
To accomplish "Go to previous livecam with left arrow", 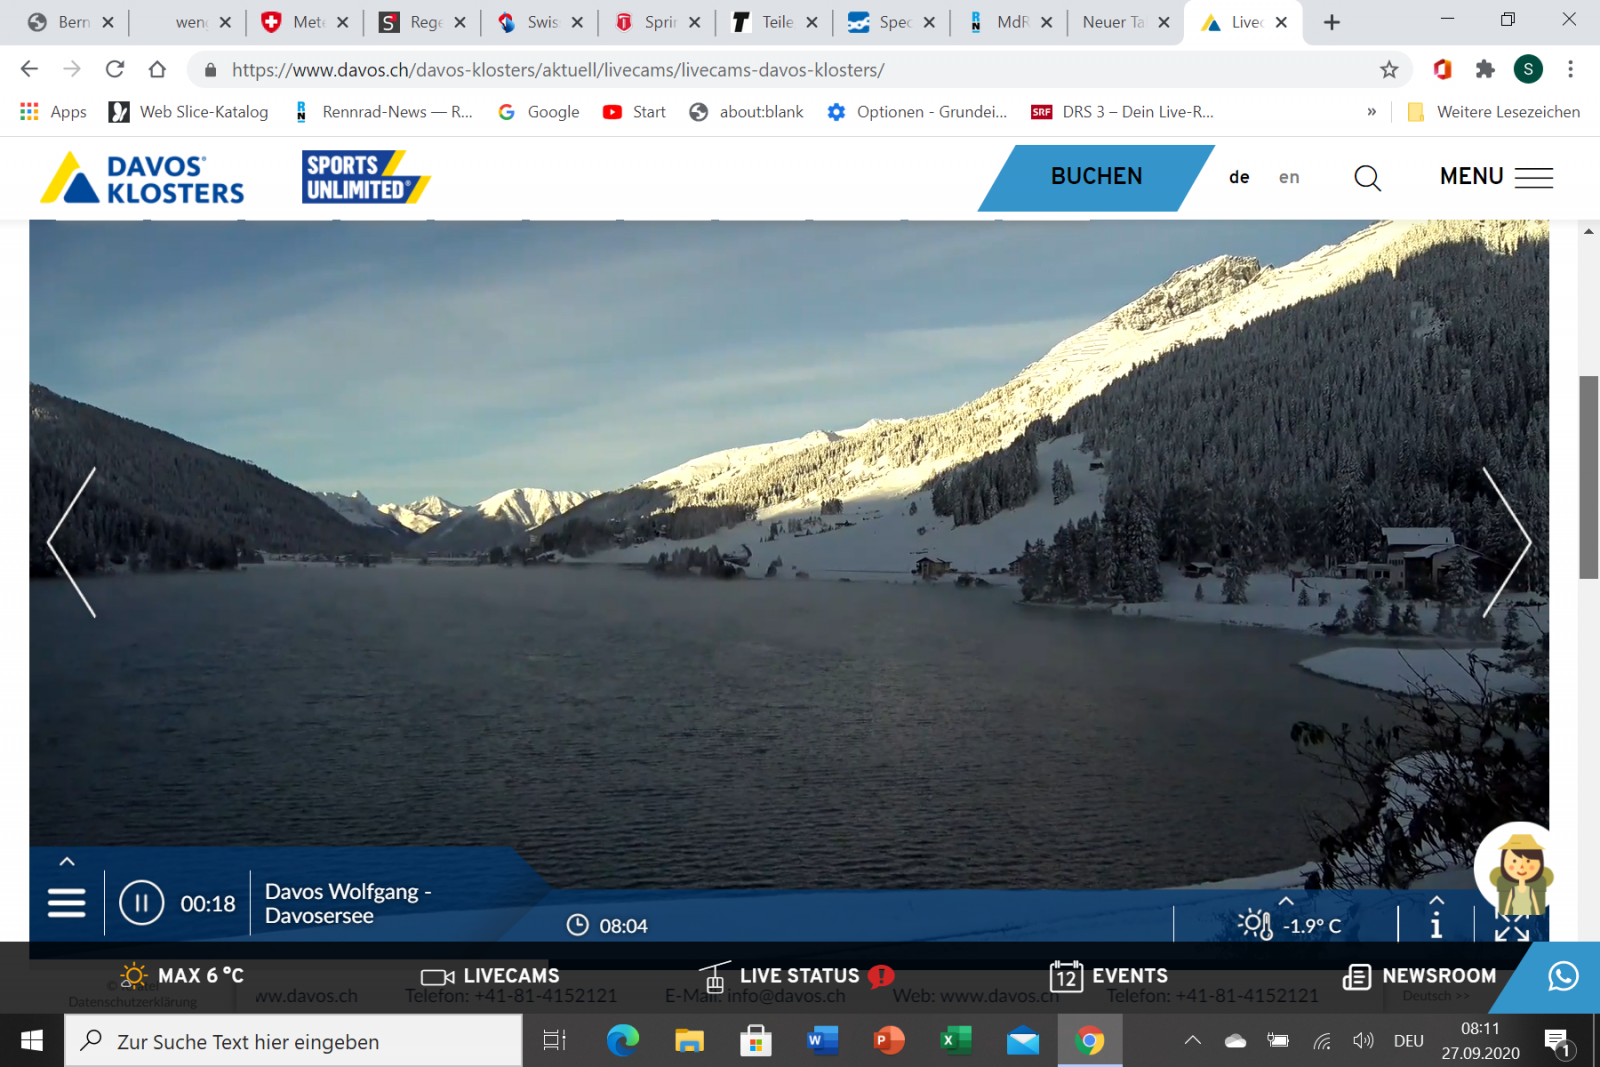I will [x=72, y=542].
